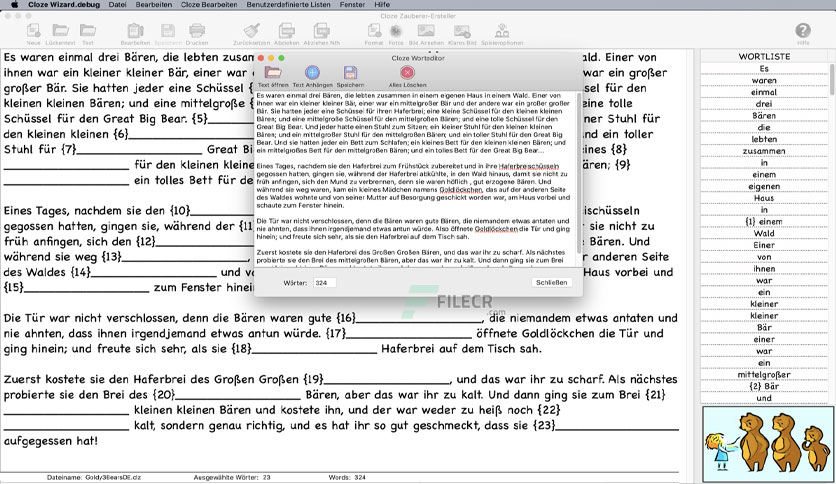Click the Abziehen Nth toolbar icon

pyautogui.click(x=321, y=31)
